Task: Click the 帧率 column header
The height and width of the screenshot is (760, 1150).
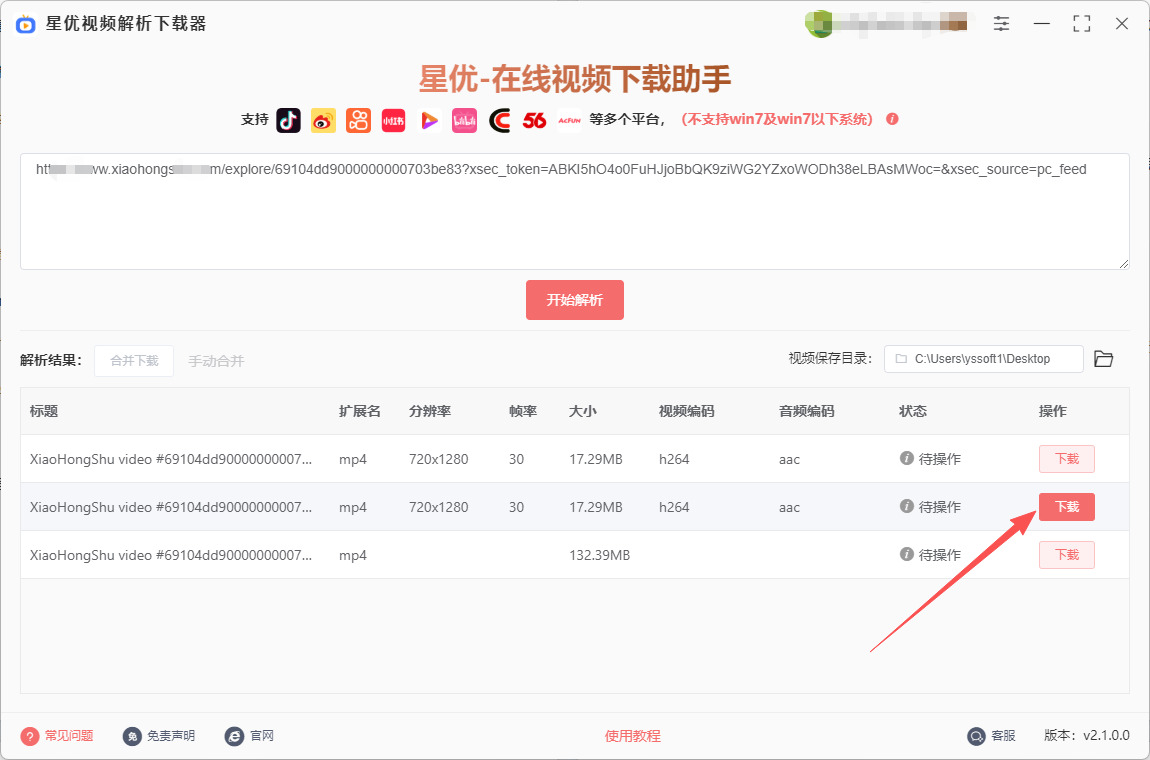Action: [x=523, y=412]
